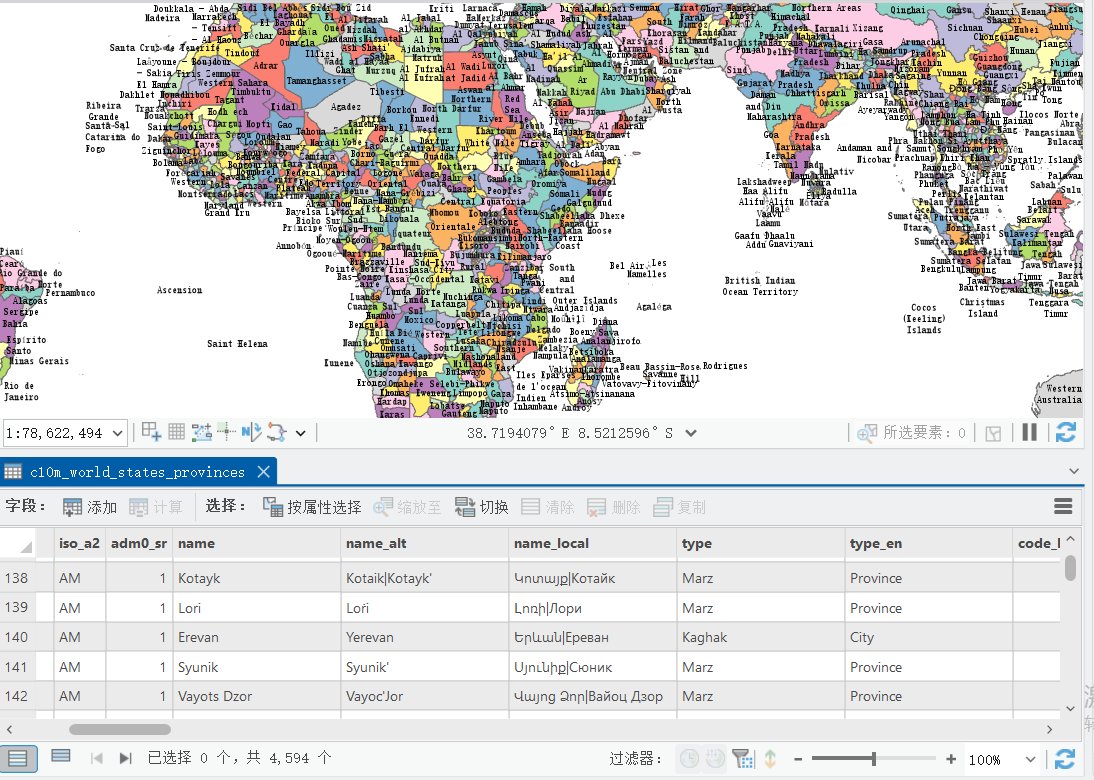
Task: Show all records view
Action: click(x=18, y=758)
